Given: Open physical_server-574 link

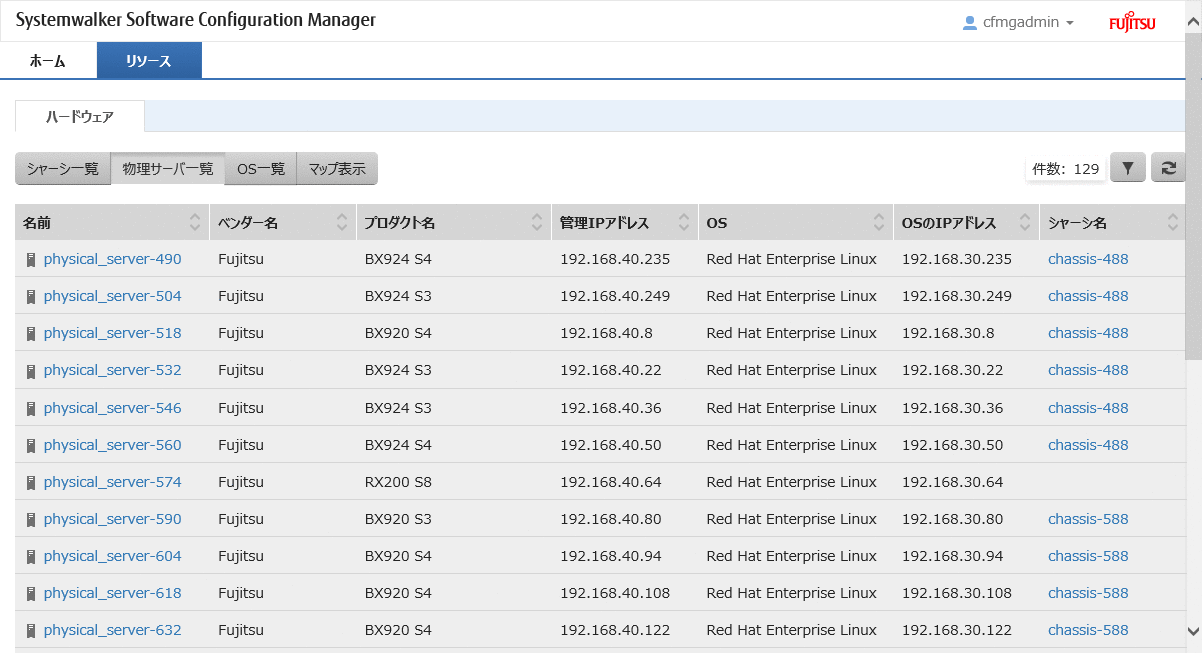Looking at the screenshot, I should coord(113,482).
